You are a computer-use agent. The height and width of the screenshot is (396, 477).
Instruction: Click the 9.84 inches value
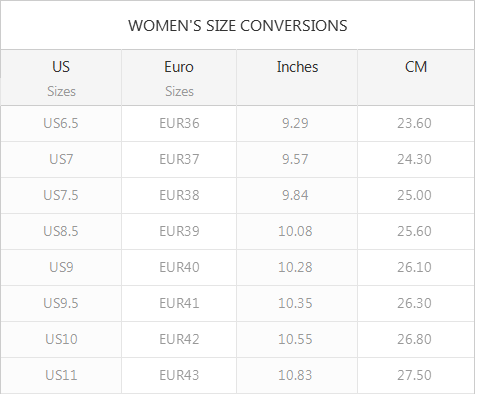(x=295, y=195)
